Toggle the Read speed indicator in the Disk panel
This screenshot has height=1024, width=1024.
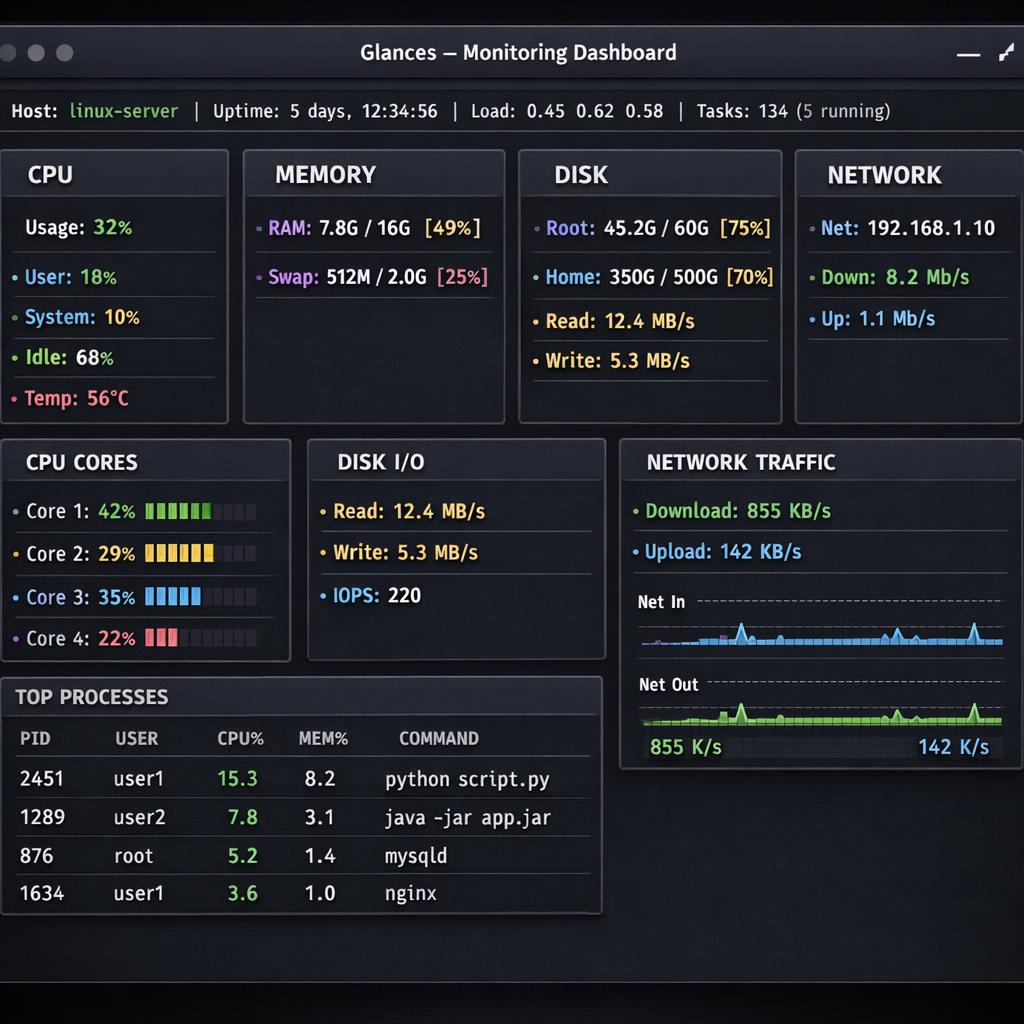(x=537, y=321)
